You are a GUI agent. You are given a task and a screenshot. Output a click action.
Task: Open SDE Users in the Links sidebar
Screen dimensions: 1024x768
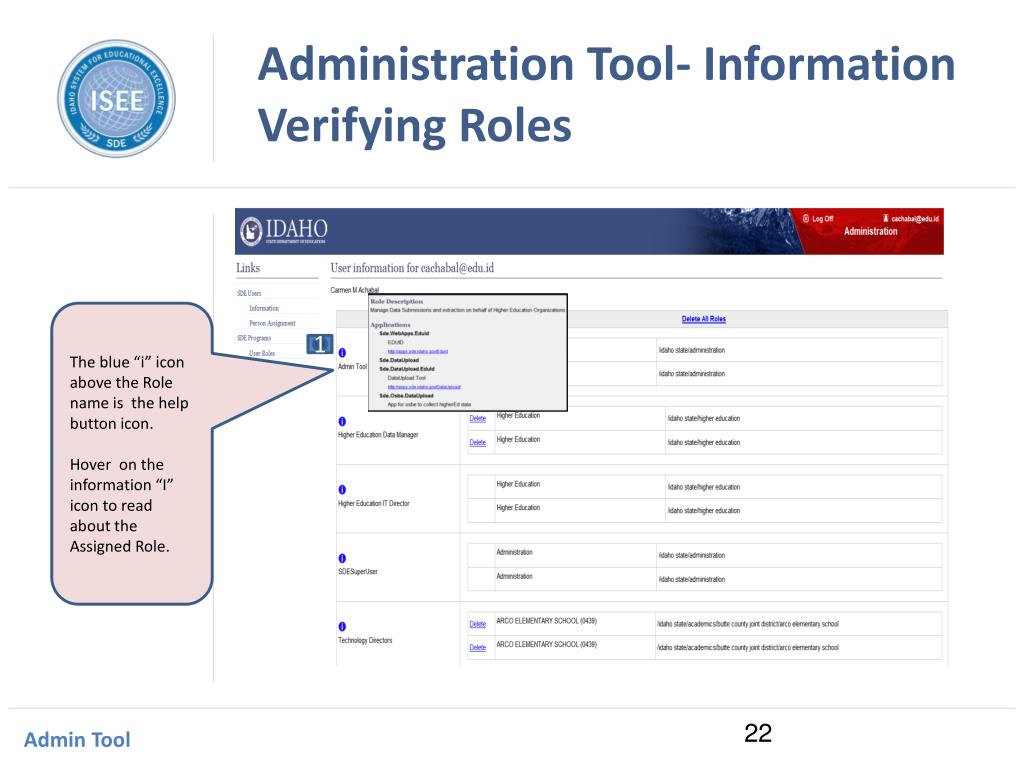(x=249, y=293)
